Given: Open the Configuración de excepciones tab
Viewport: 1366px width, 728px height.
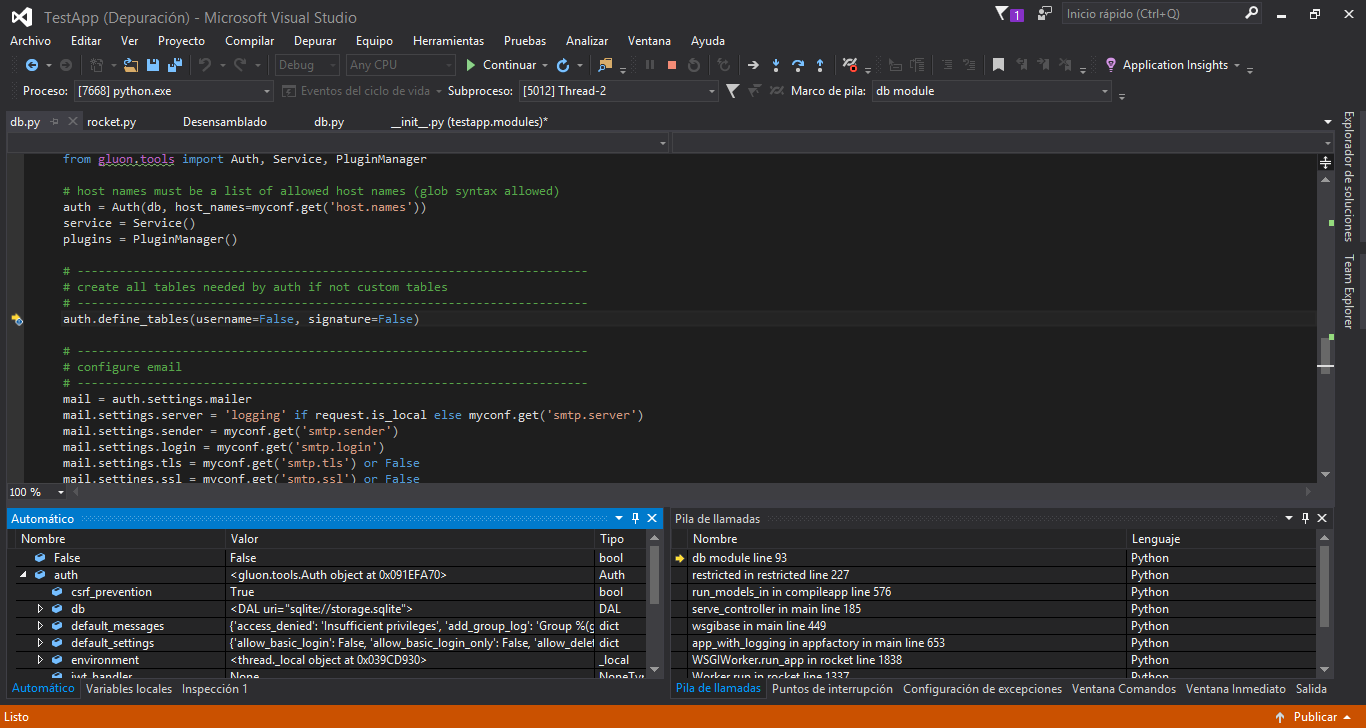Looking at the screenshot, I should (x=982, y=689).
